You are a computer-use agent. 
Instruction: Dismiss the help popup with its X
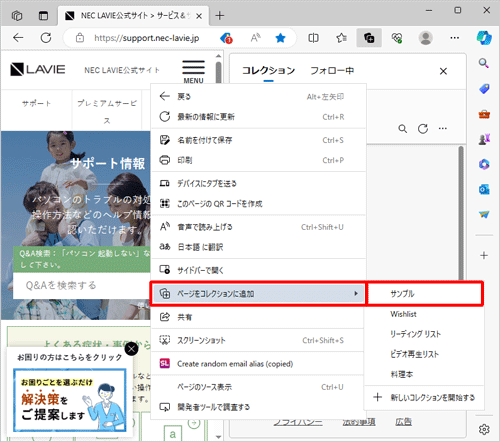[131, 349]
